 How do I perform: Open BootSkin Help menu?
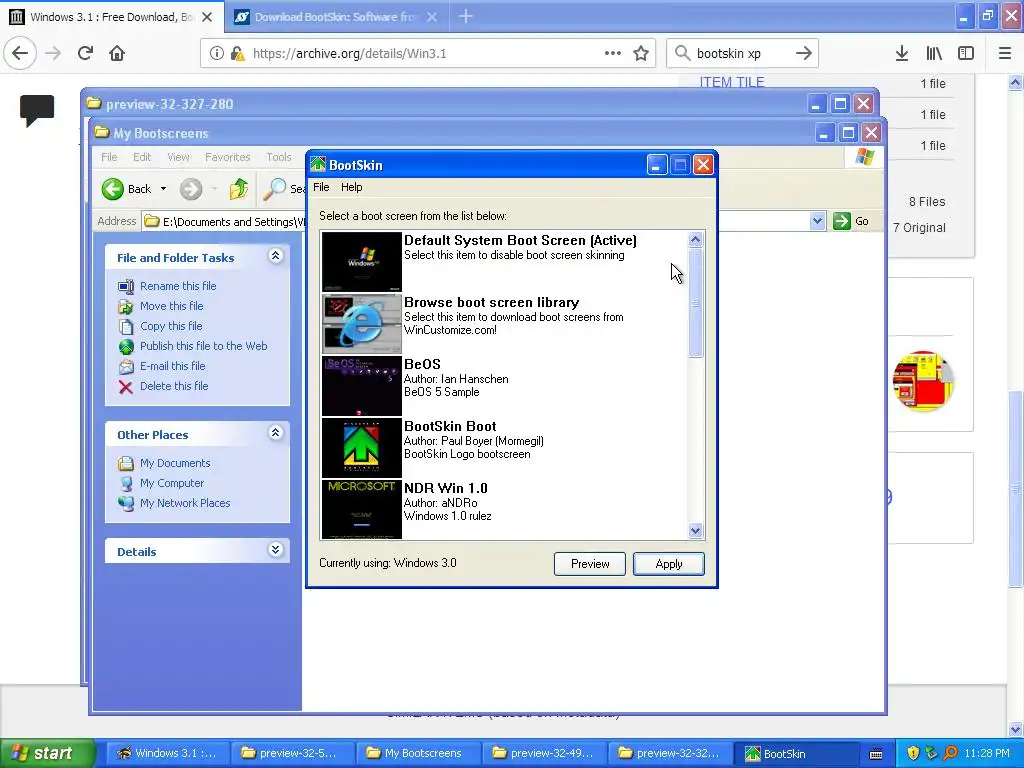(351, 187)
